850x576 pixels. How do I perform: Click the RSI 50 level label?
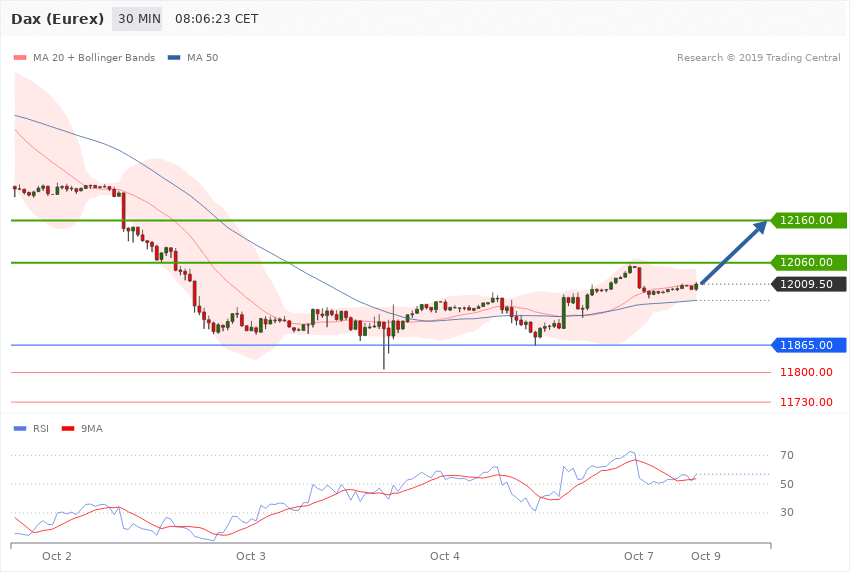[787, 484]
